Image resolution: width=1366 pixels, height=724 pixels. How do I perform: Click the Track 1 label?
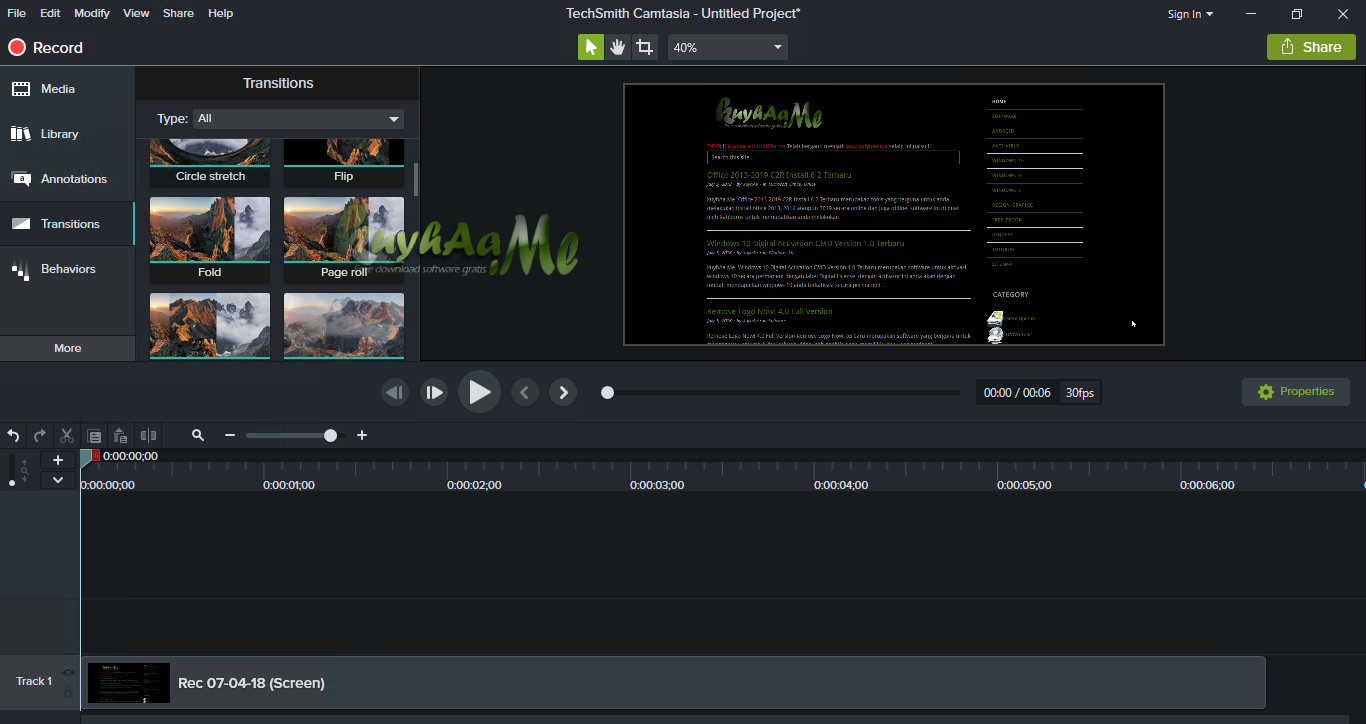tap(34, 681)
